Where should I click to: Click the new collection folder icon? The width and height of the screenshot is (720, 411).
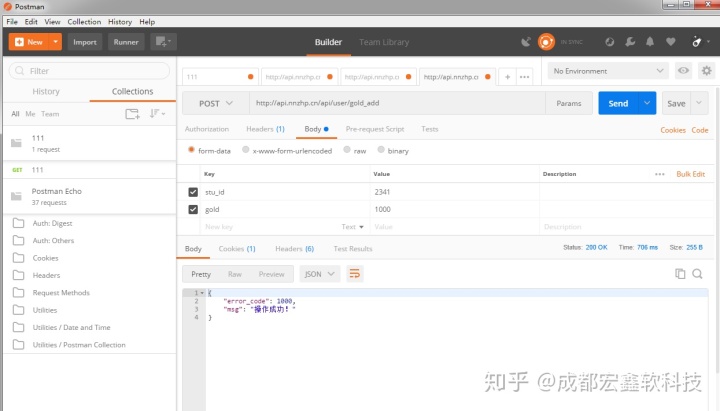click(x=132, y=114)
